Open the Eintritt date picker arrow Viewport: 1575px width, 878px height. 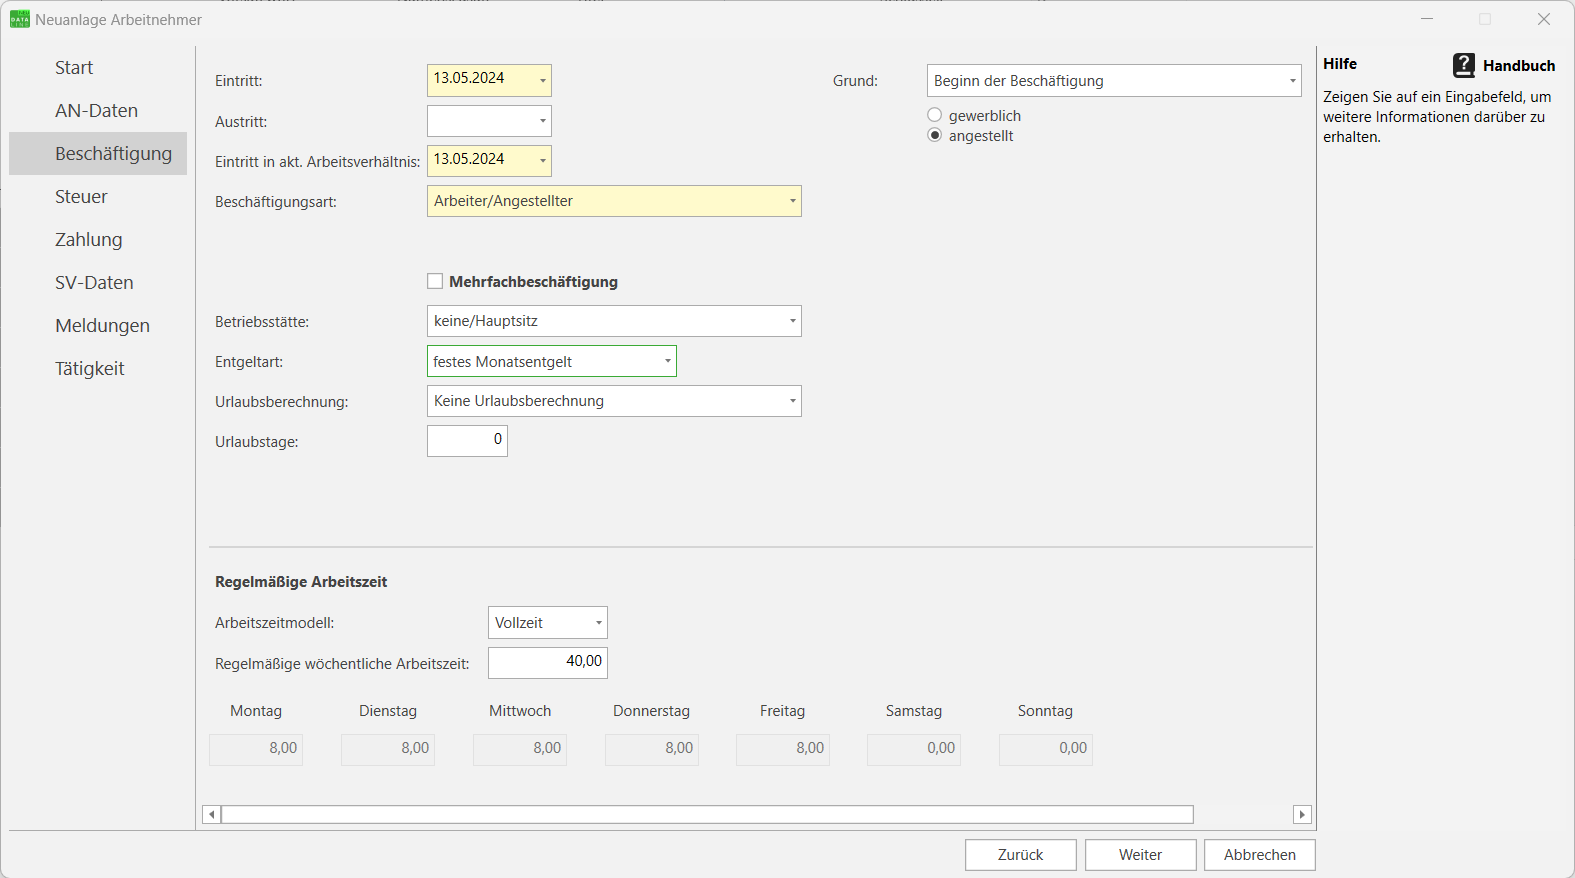click(x=542, y=80)
